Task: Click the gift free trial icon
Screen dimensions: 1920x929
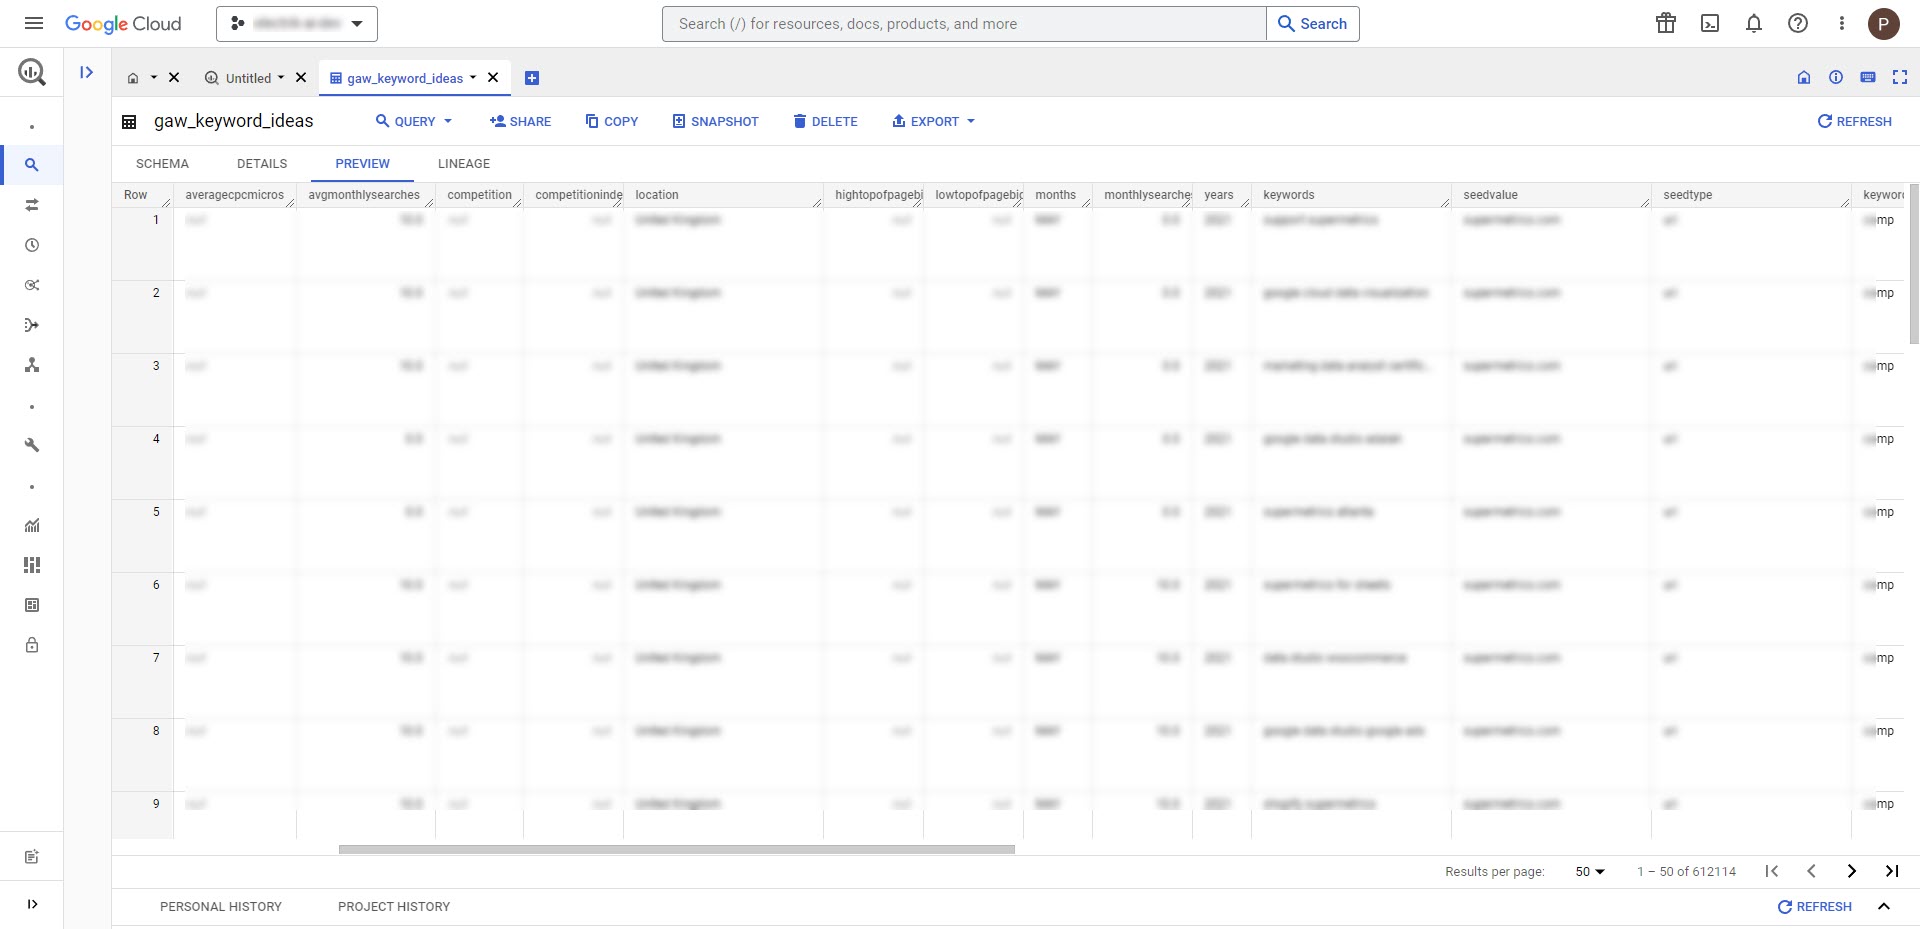Action: point(1666,23)
